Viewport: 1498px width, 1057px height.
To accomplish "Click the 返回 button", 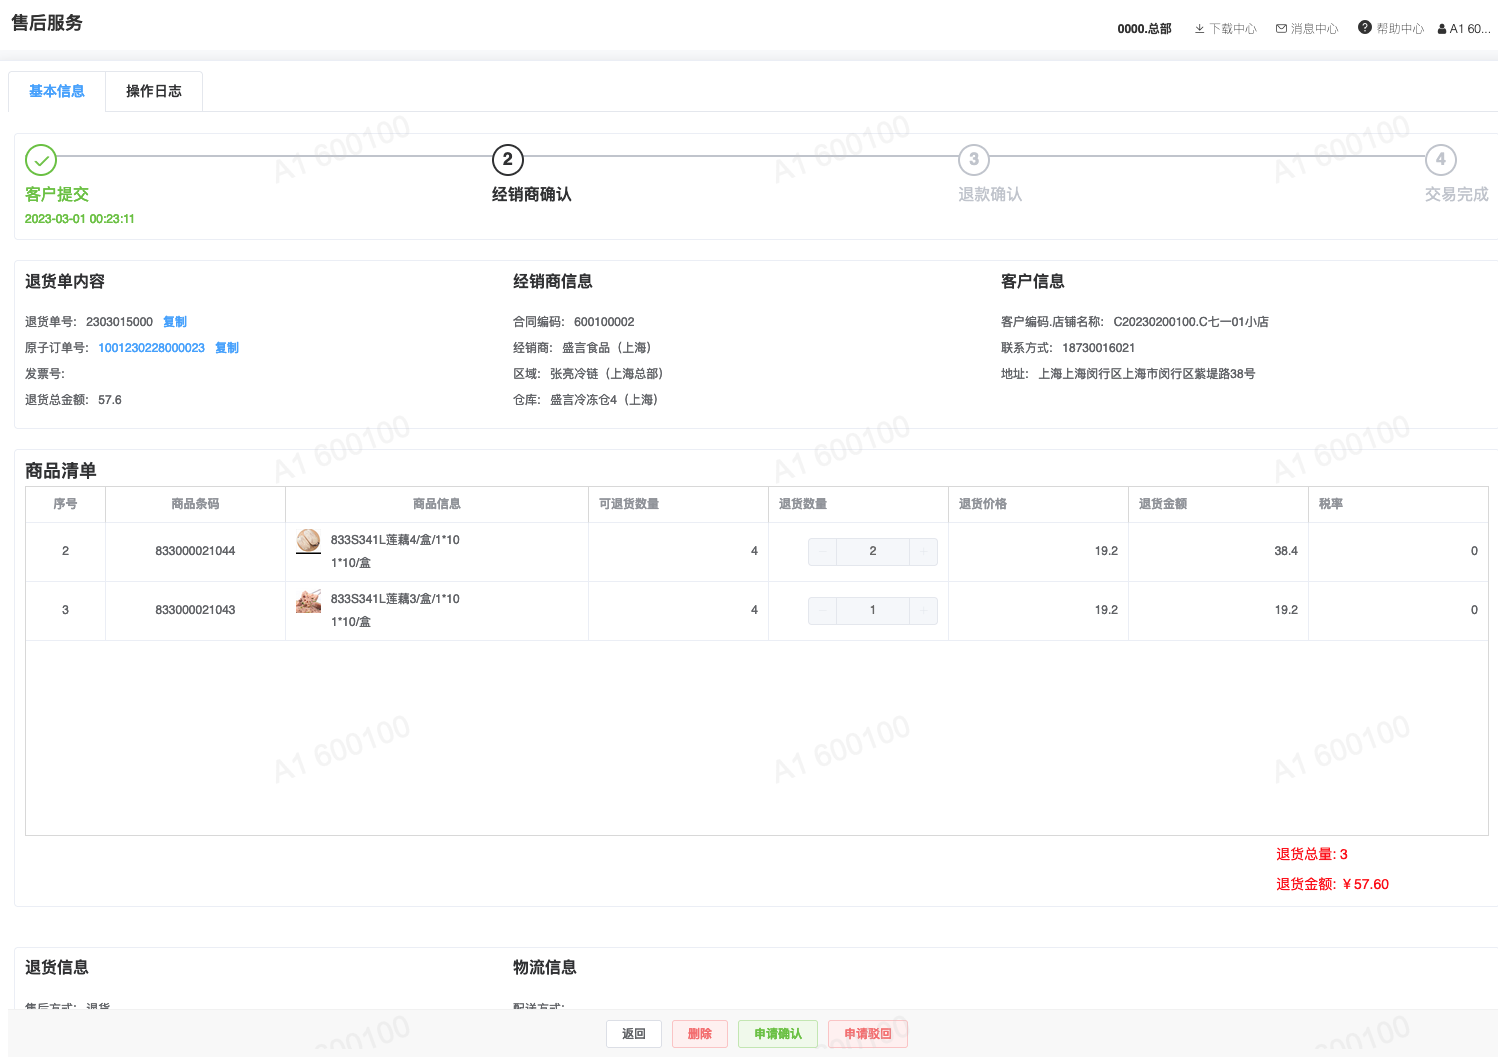I will (634, 1034).
